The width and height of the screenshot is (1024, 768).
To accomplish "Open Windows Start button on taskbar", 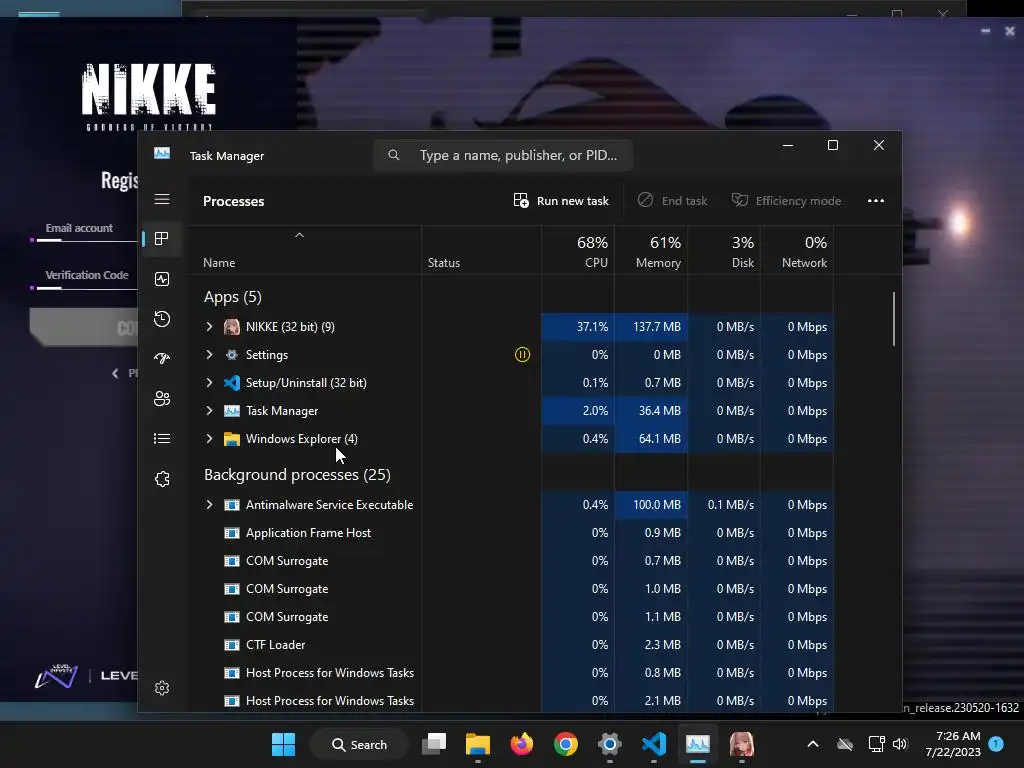I will click(283, 744).
